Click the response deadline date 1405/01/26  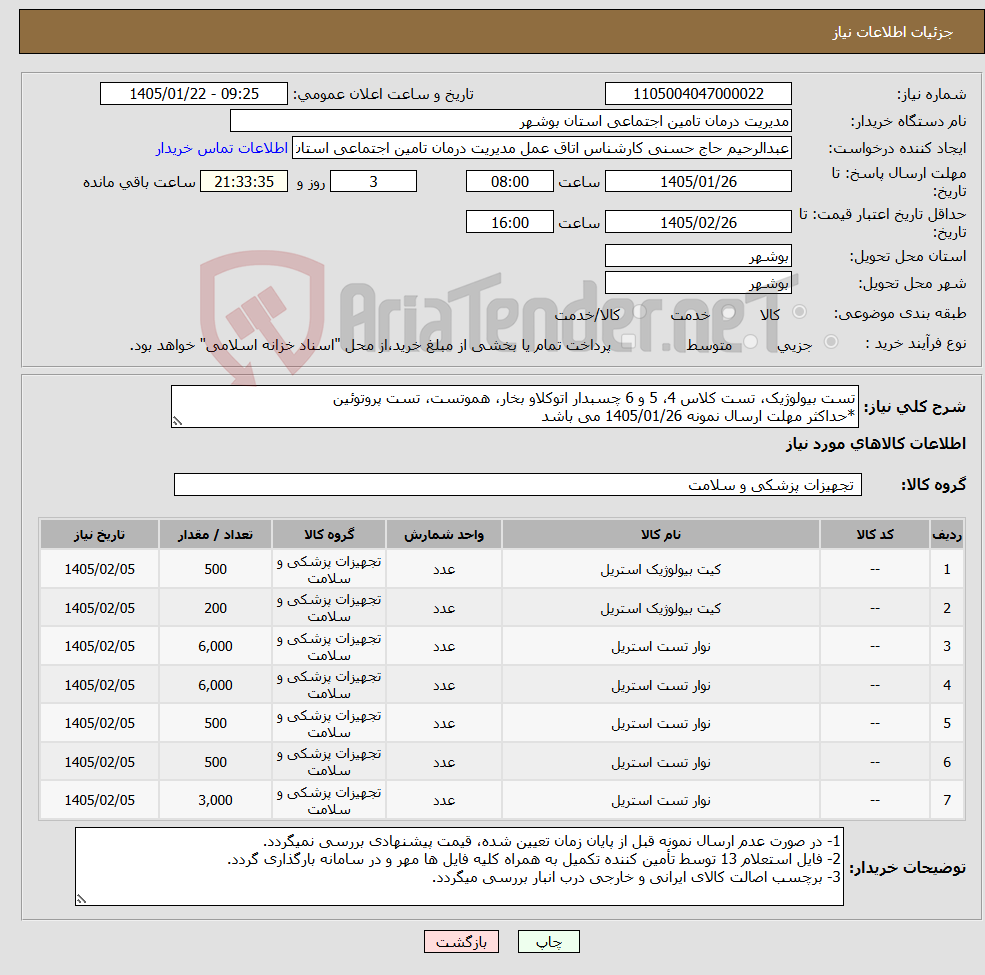pos(698,182)
